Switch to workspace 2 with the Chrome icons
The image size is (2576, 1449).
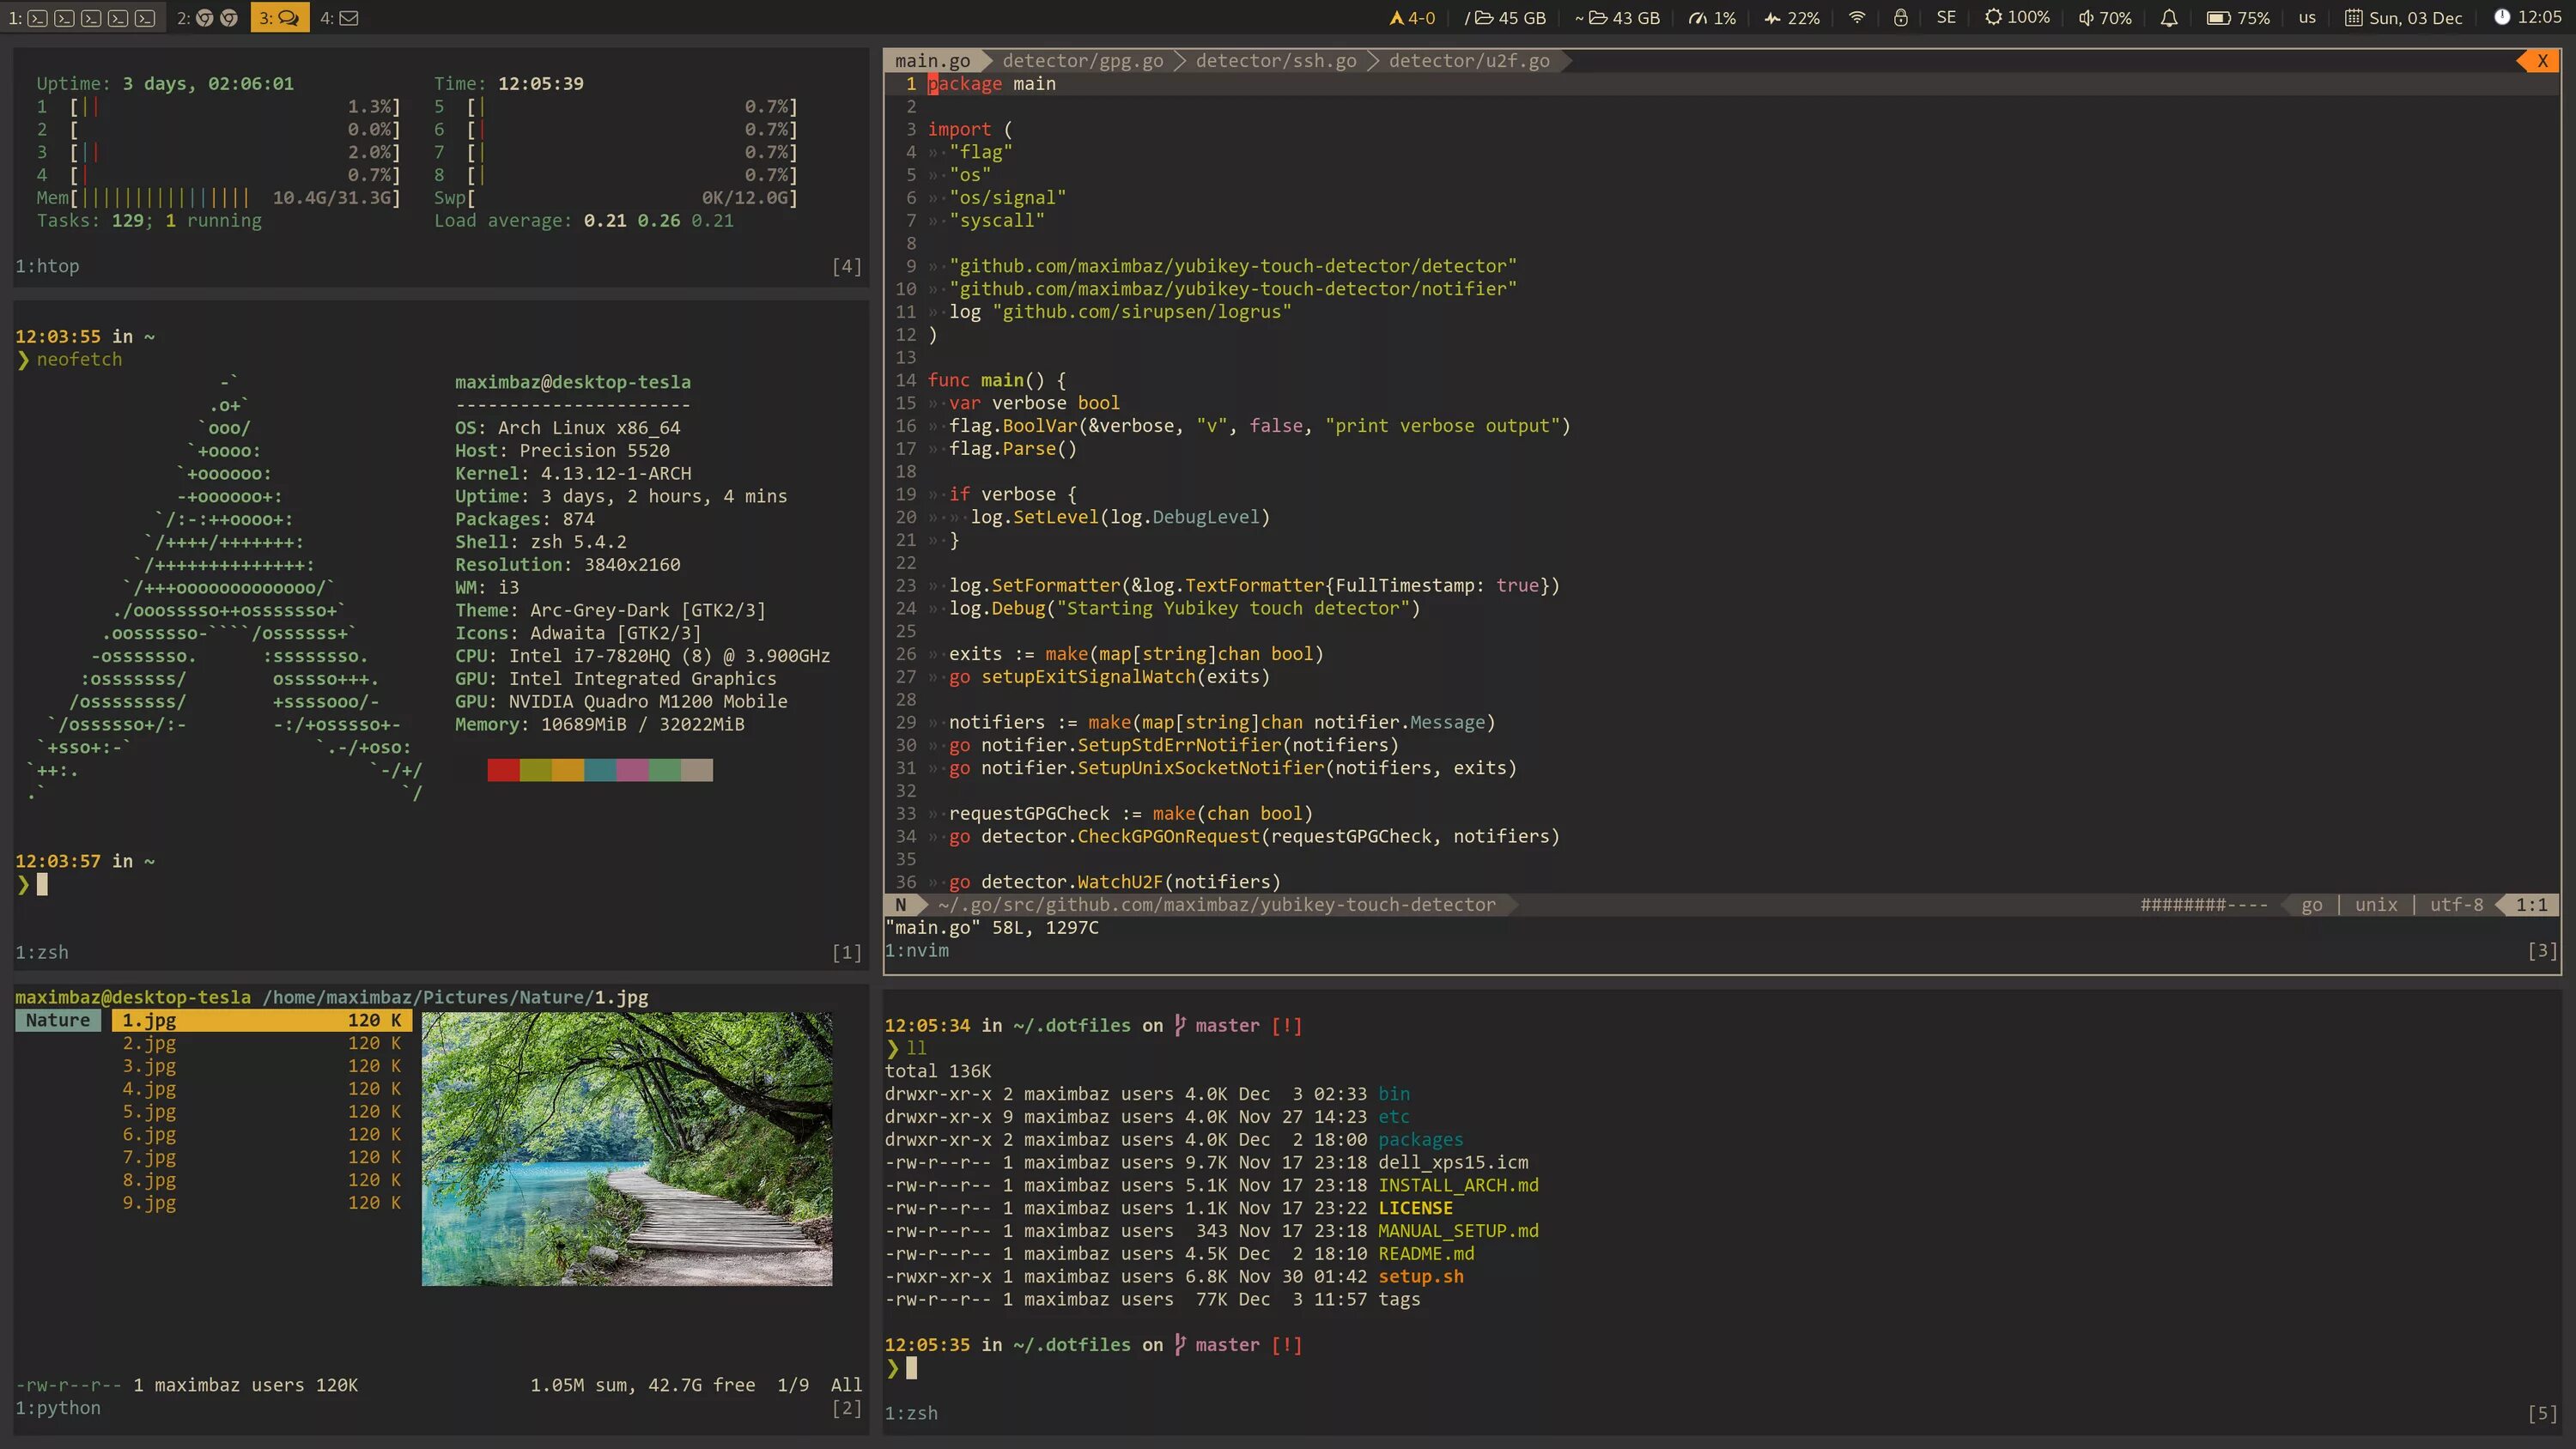207,17
